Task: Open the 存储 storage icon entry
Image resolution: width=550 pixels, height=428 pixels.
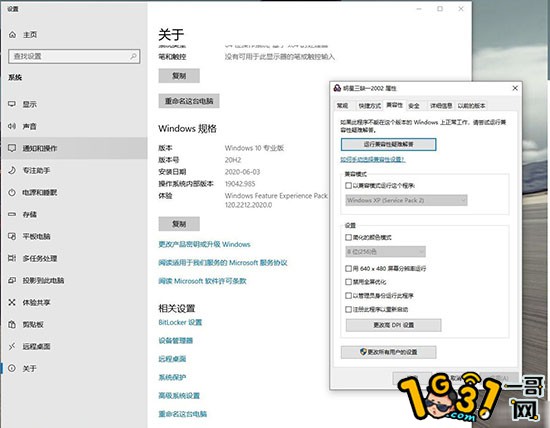Action: click(12, 214)
